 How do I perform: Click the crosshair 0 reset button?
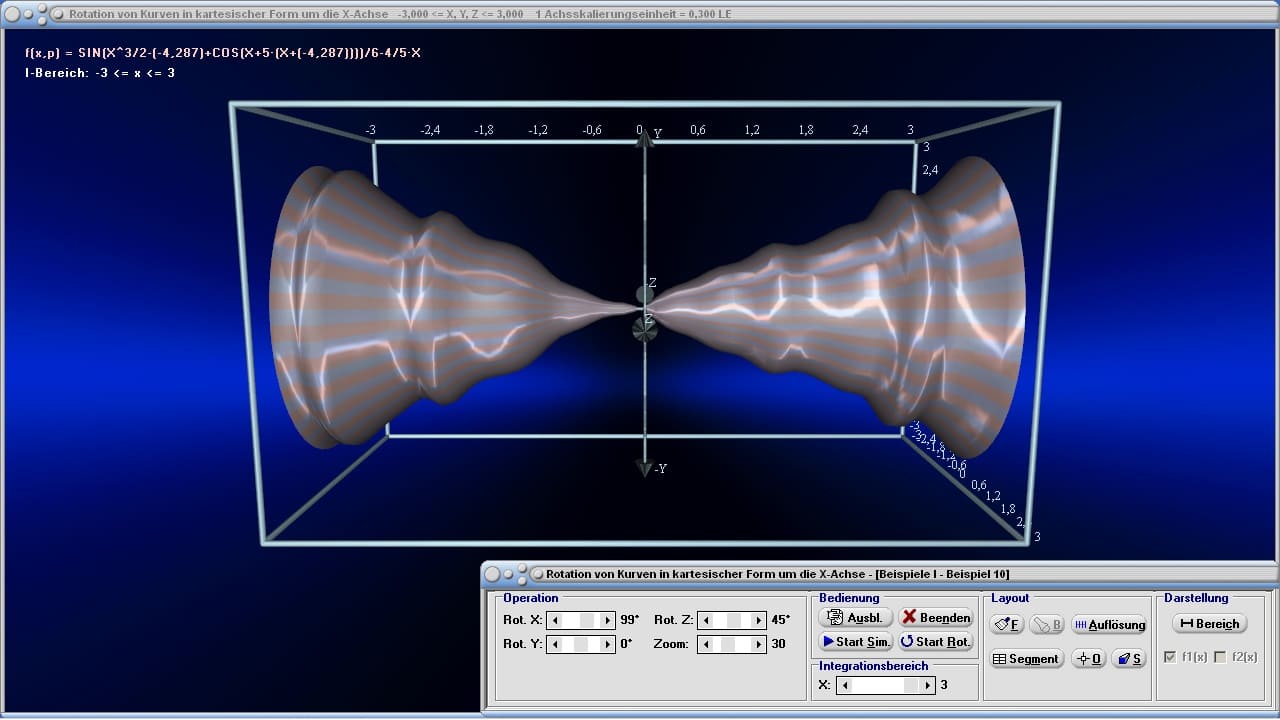[x=1088, y=659]
